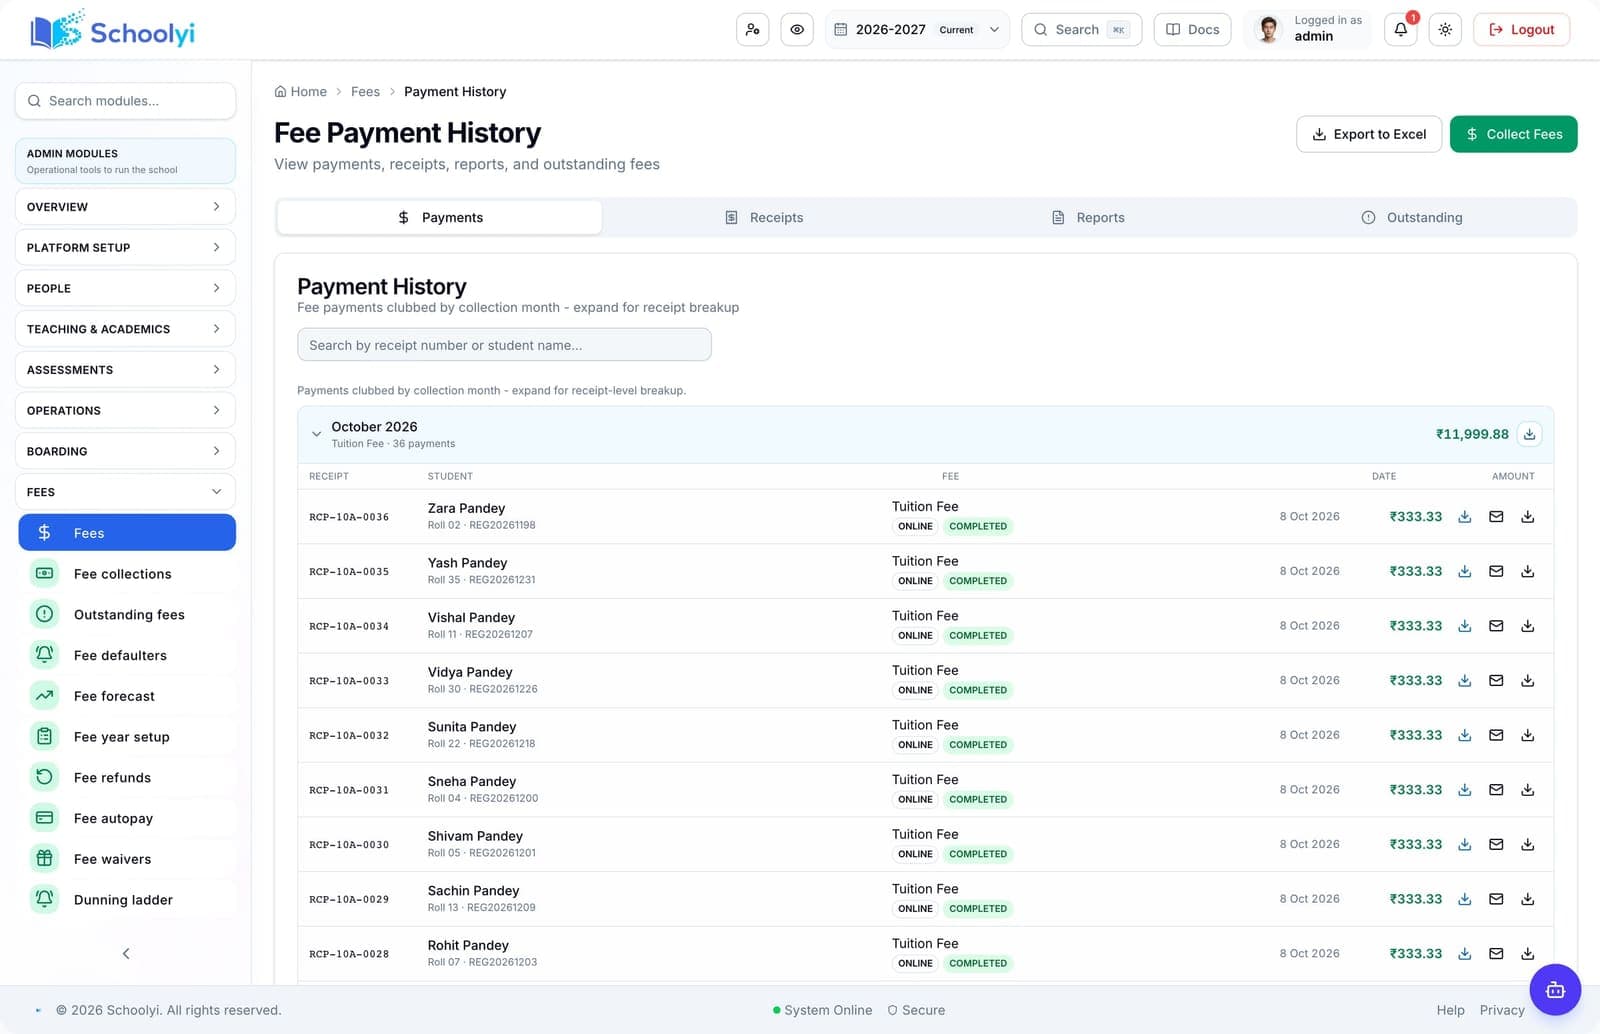Download October 2026 month summary icon

[x=1529, y=434]
